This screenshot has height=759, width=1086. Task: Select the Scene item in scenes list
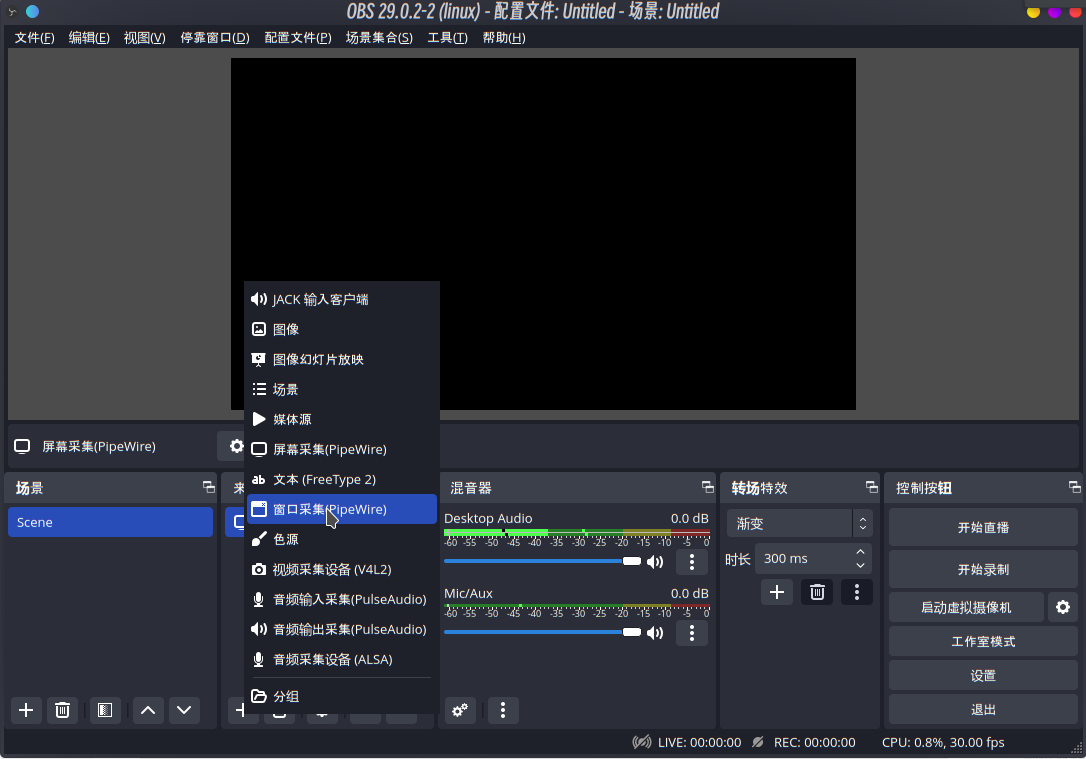point(110,522)
